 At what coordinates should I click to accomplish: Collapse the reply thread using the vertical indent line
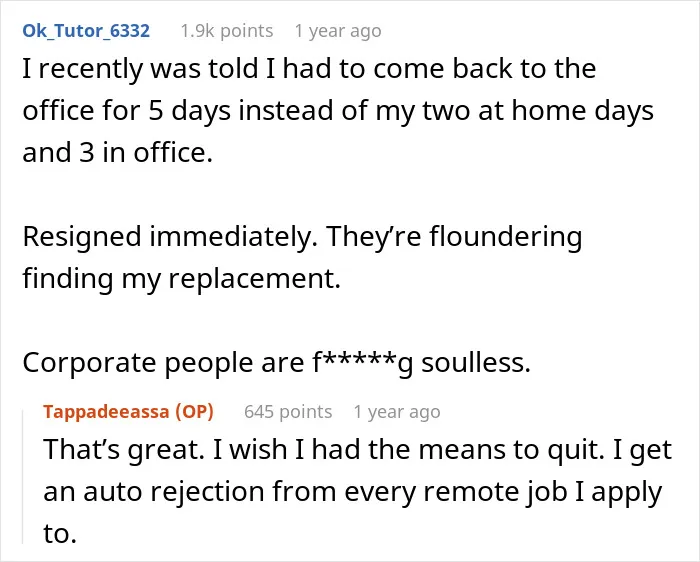(x=23, y=477)
